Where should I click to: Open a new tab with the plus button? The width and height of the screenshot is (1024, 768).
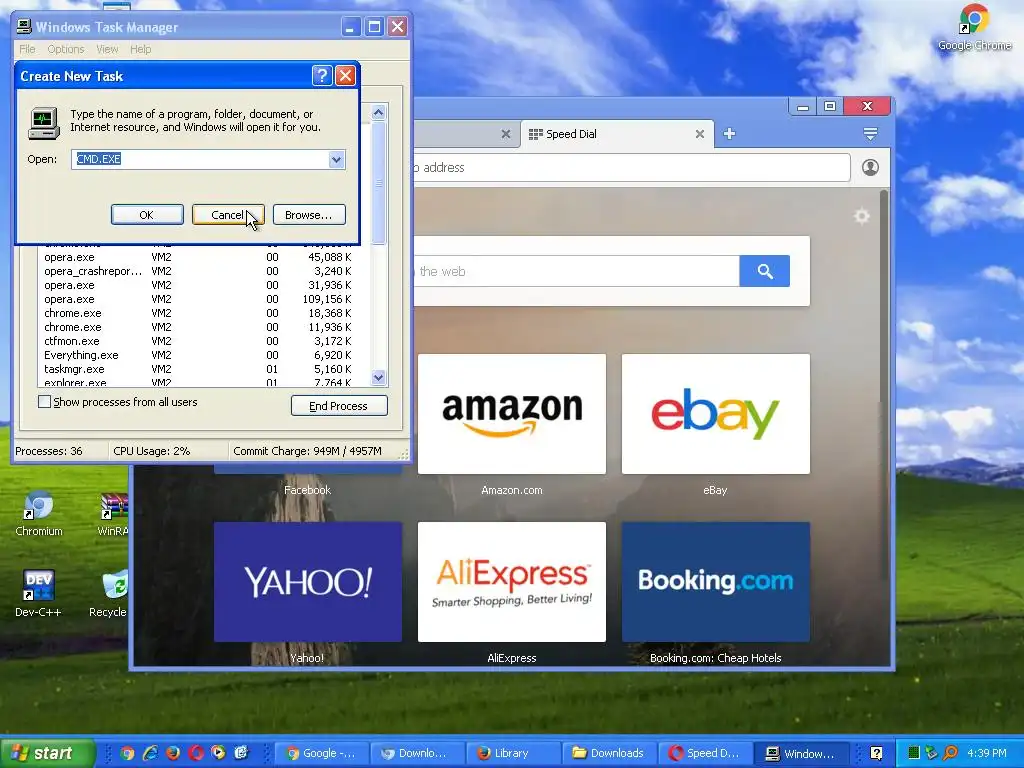[729, 134]
